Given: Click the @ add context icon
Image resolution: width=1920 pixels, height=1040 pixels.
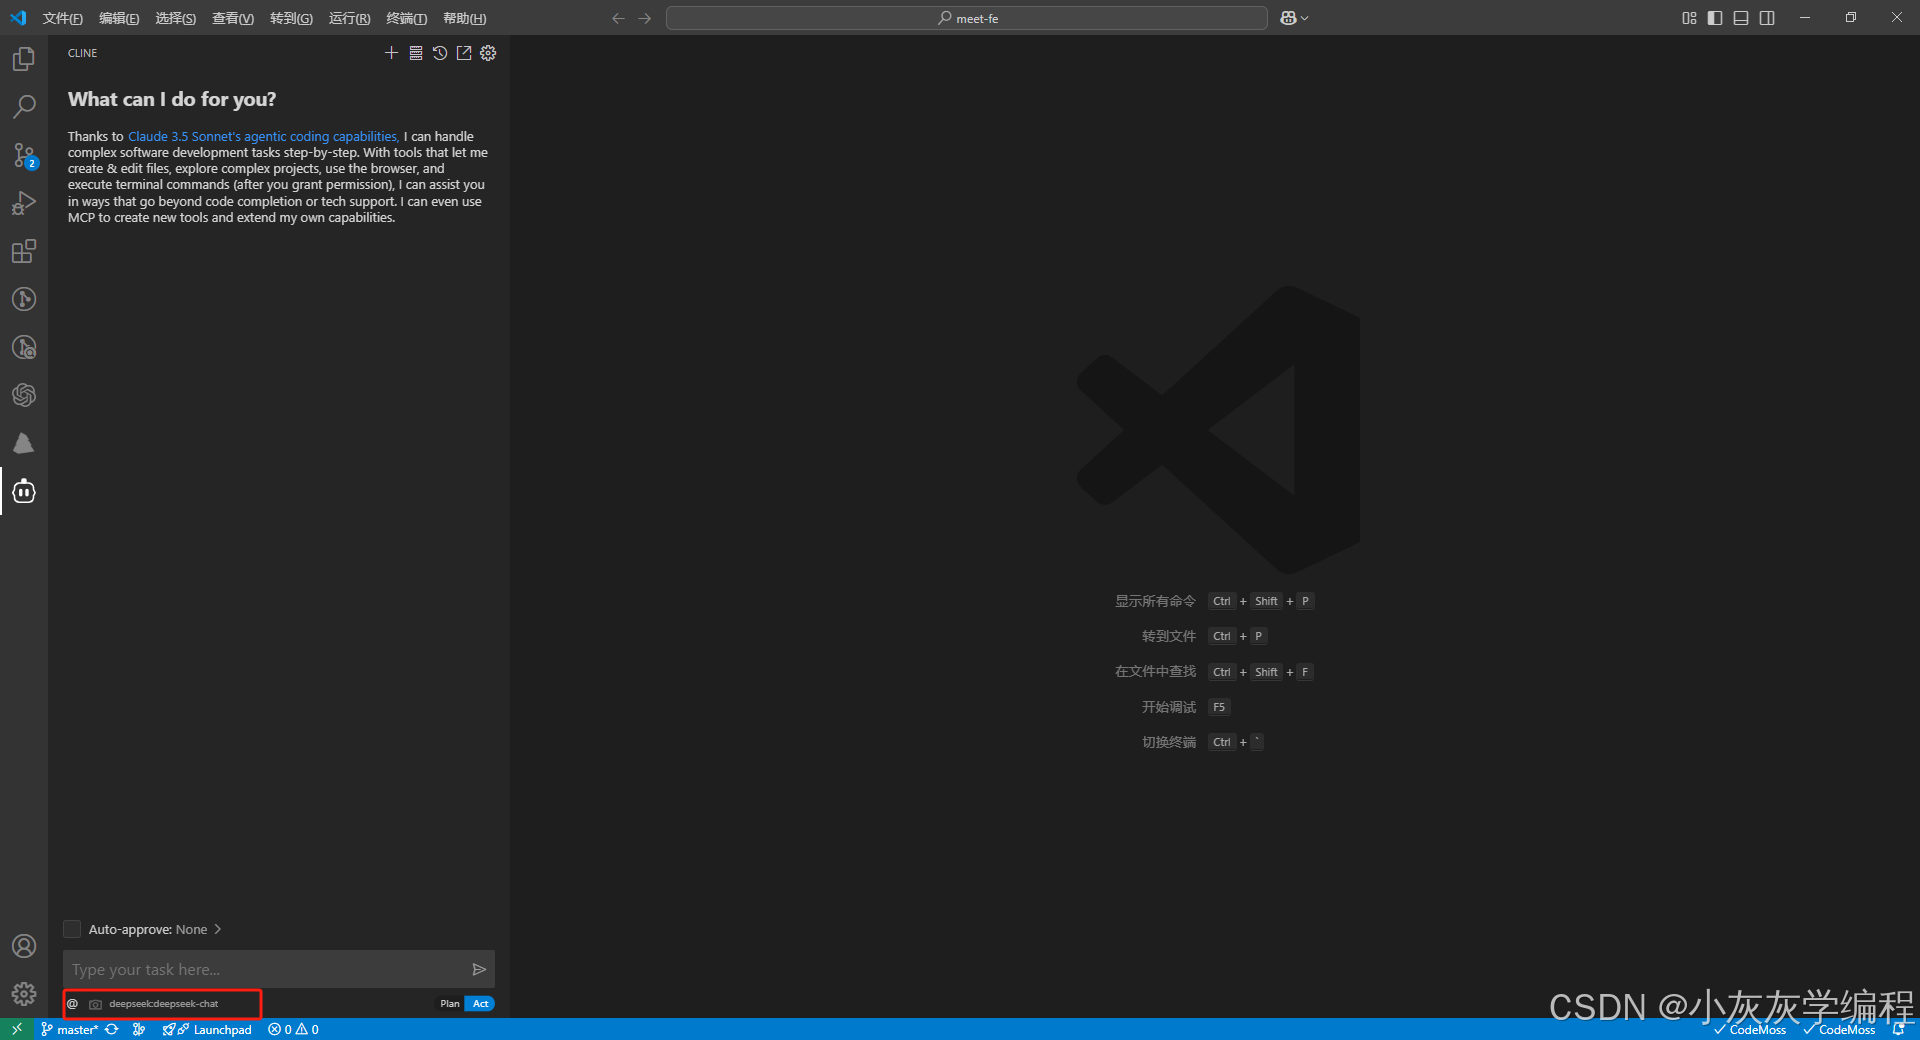Looking at the screenshot, I should 73,1004.
